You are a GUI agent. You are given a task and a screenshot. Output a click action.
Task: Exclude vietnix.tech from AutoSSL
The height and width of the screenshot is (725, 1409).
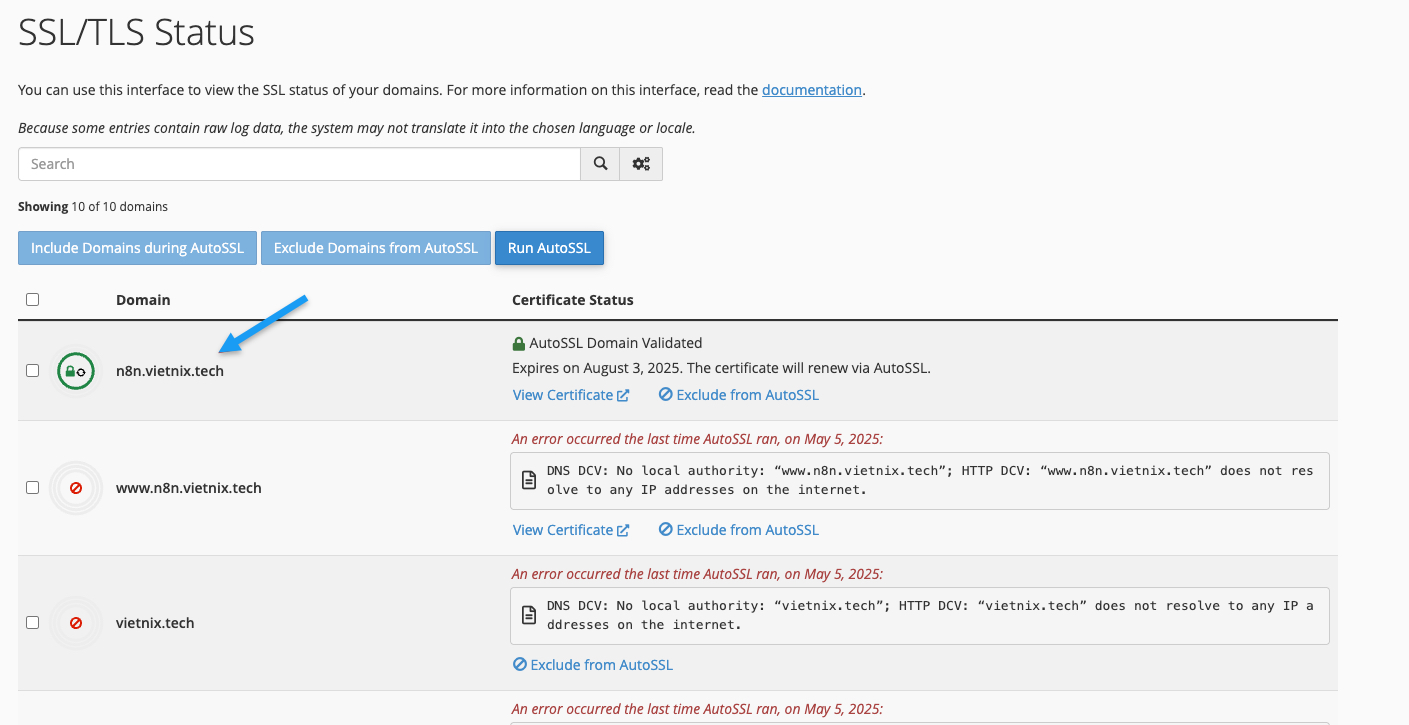(x=593, y=665)
